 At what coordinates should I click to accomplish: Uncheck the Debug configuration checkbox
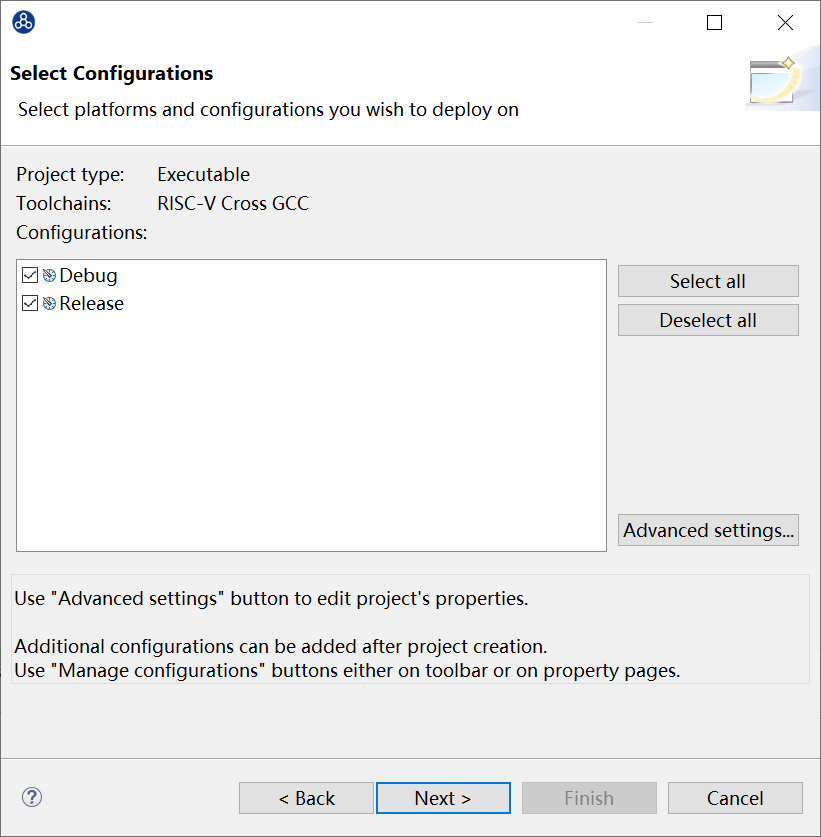30,276
